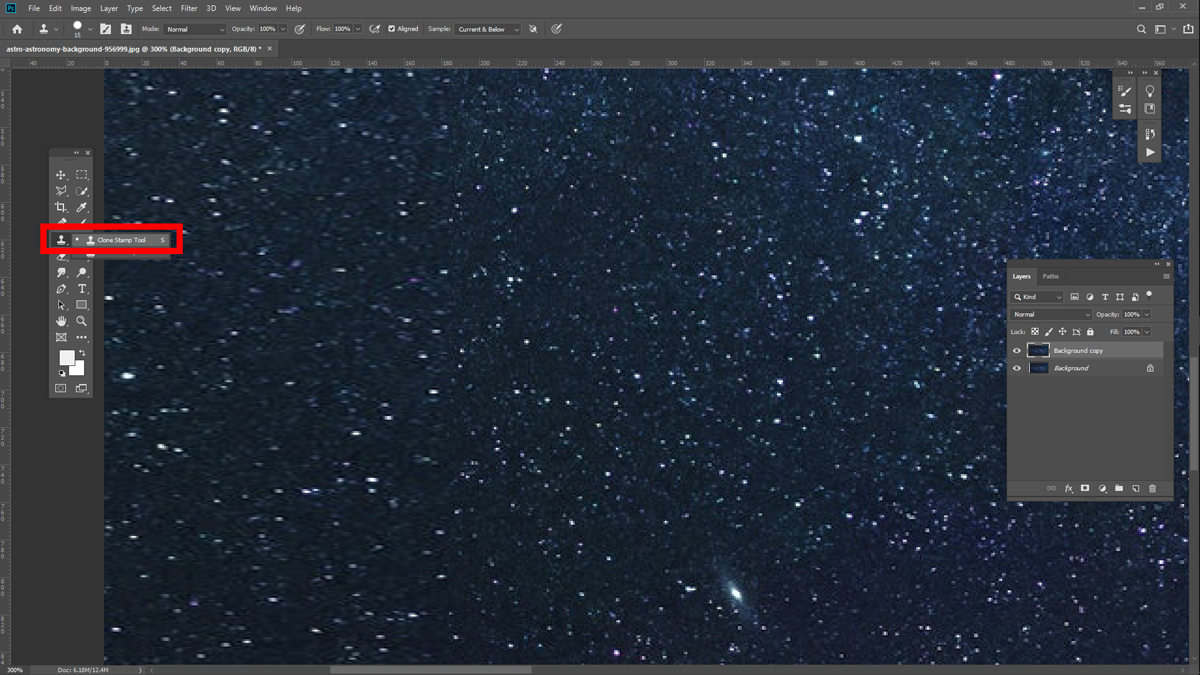Viewport: 1200px width, 675px height.
Task: Click Clone Stamp Tool in the flyout
Action: pos(121,240)
